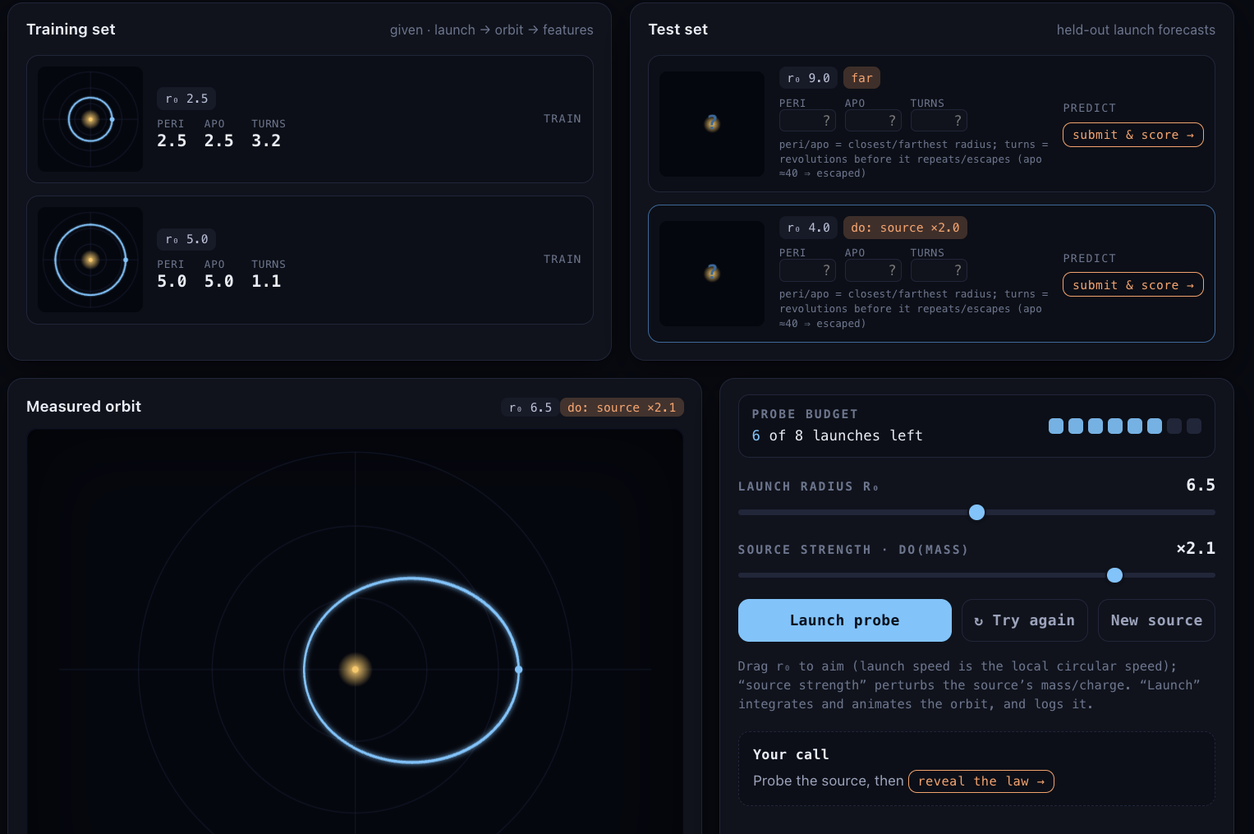Click the Launch probe button
Viewport: 1254px width, 834px height.
(844, 620)
